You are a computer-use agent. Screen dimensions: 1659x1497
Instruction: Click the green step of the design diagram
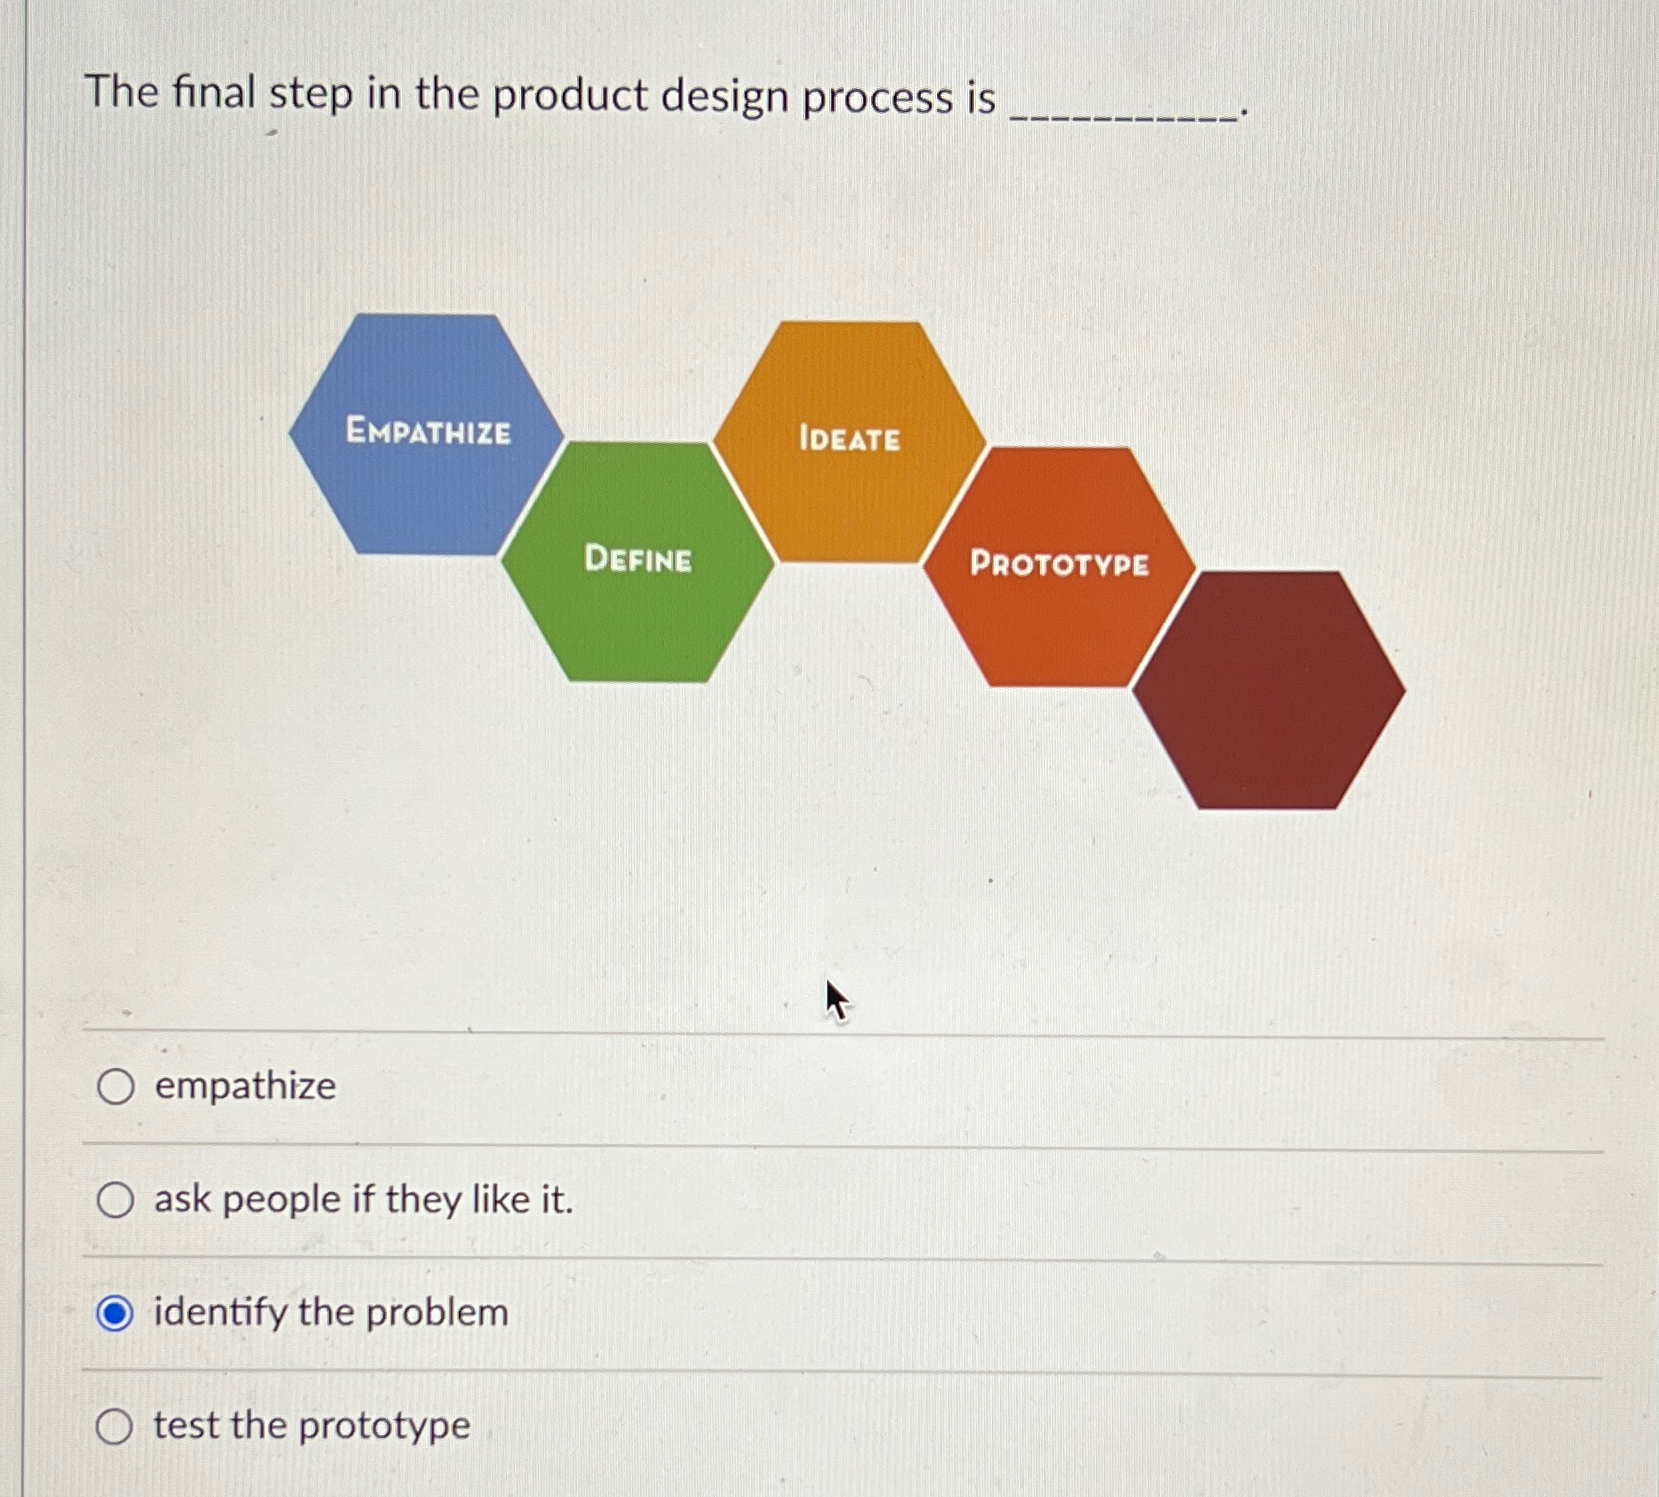(639, 560)
